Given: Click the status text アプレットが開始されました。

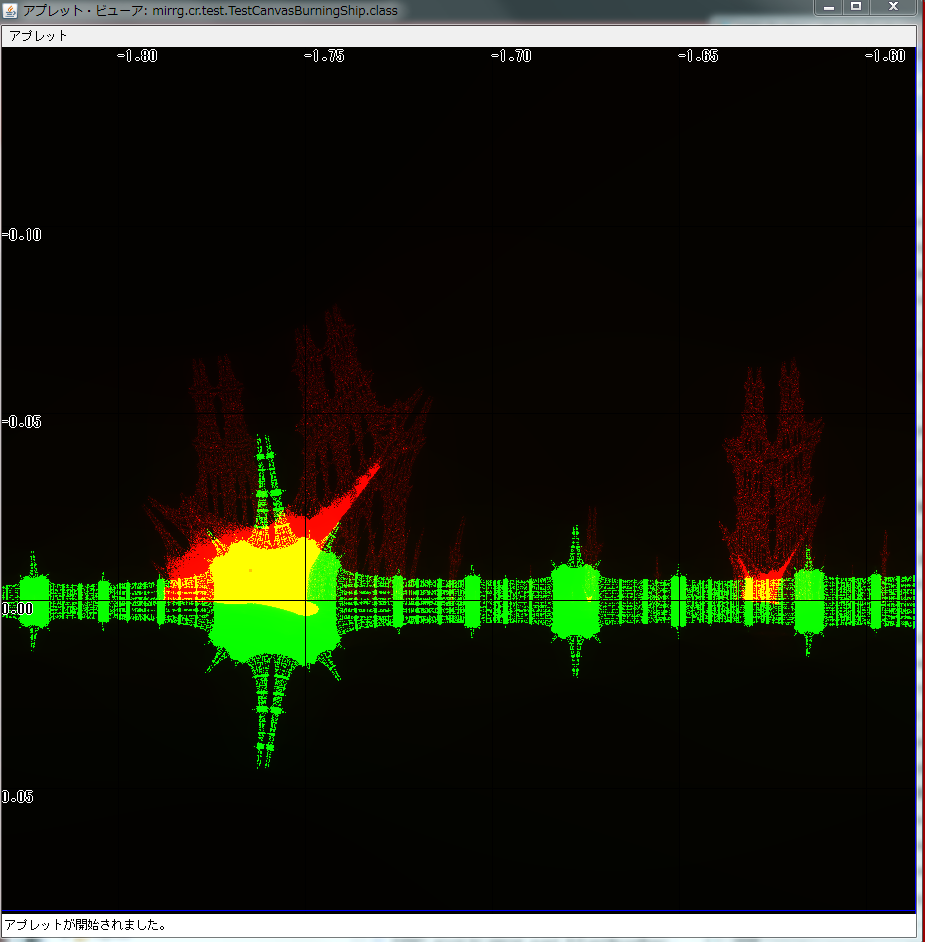Looking at the screenshot, I should click(85, 924).
